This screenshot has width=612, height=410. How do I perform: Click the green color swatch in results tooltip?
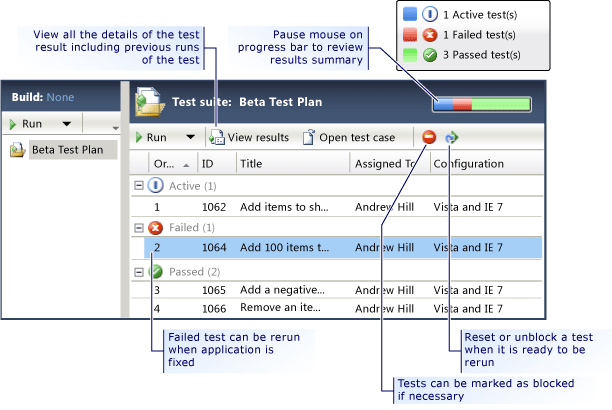pyautogui.click(x=410, y=55)
